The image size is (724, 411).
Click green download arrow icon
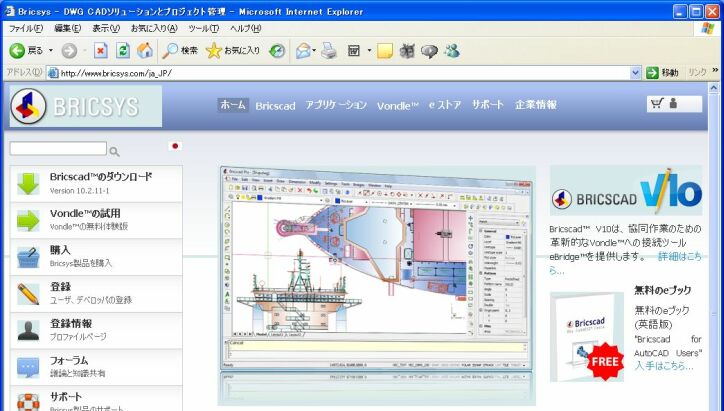pyautogui.click(x=28, y=184)
